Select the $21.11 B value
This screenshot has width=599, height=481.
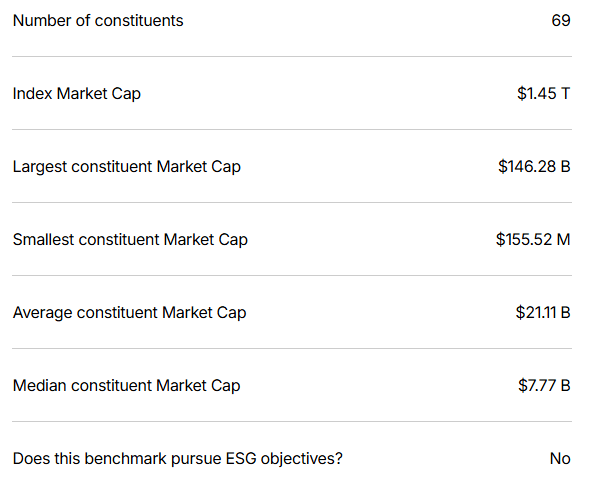pos(543,313)
